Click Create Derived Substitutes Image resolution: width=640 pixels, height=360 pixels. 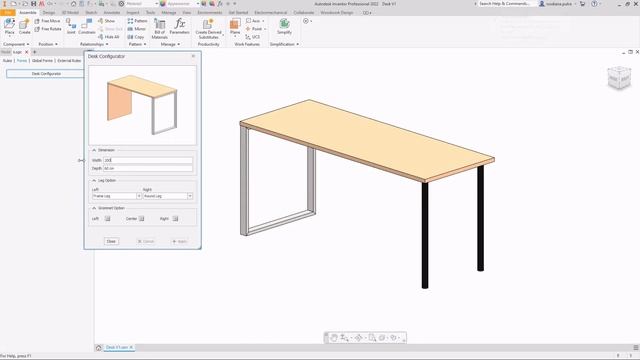208,29
